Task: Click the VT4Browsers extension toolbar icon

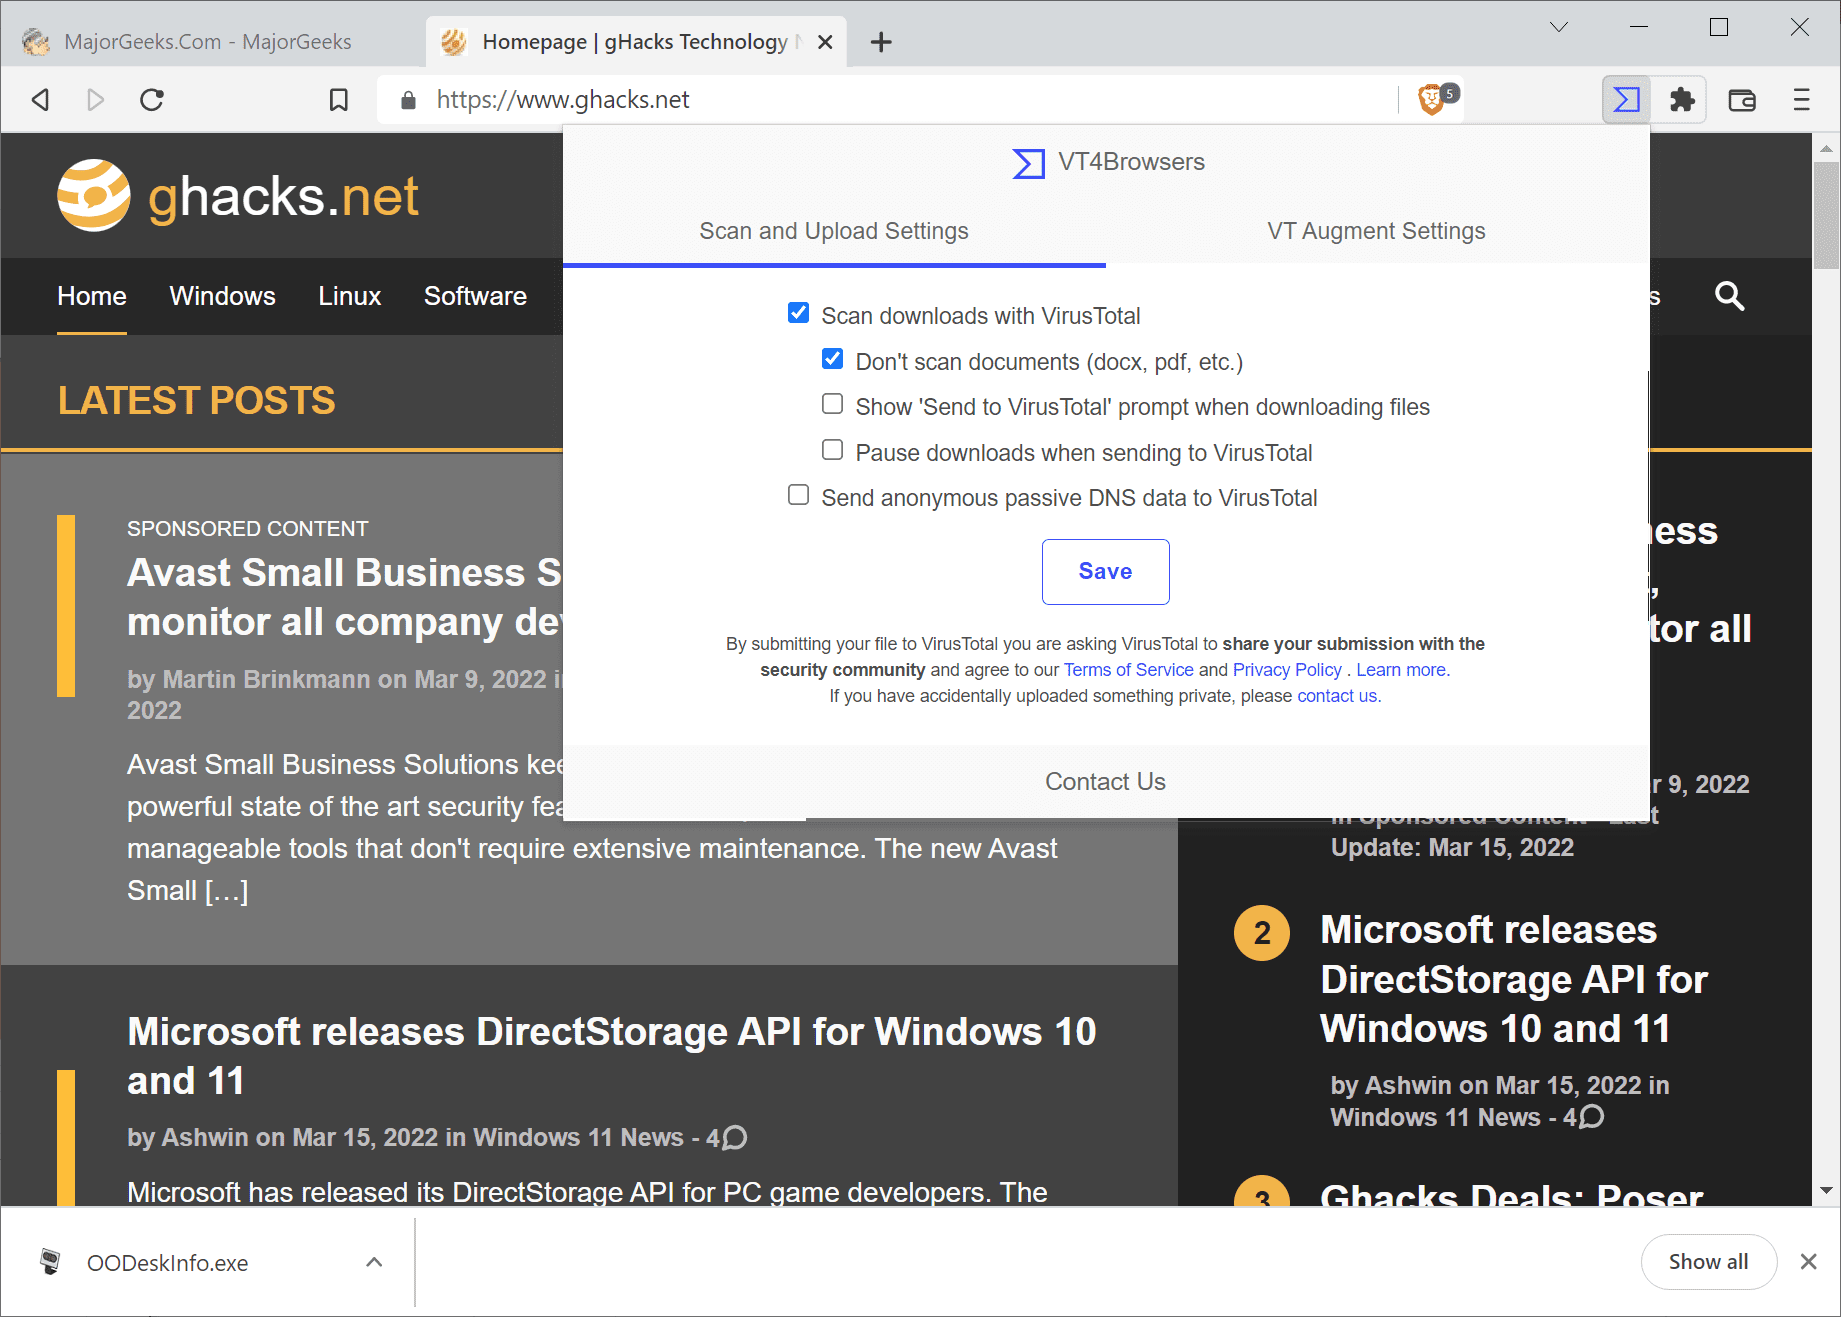Action: pyautogui.click(x=1626, y=100)
